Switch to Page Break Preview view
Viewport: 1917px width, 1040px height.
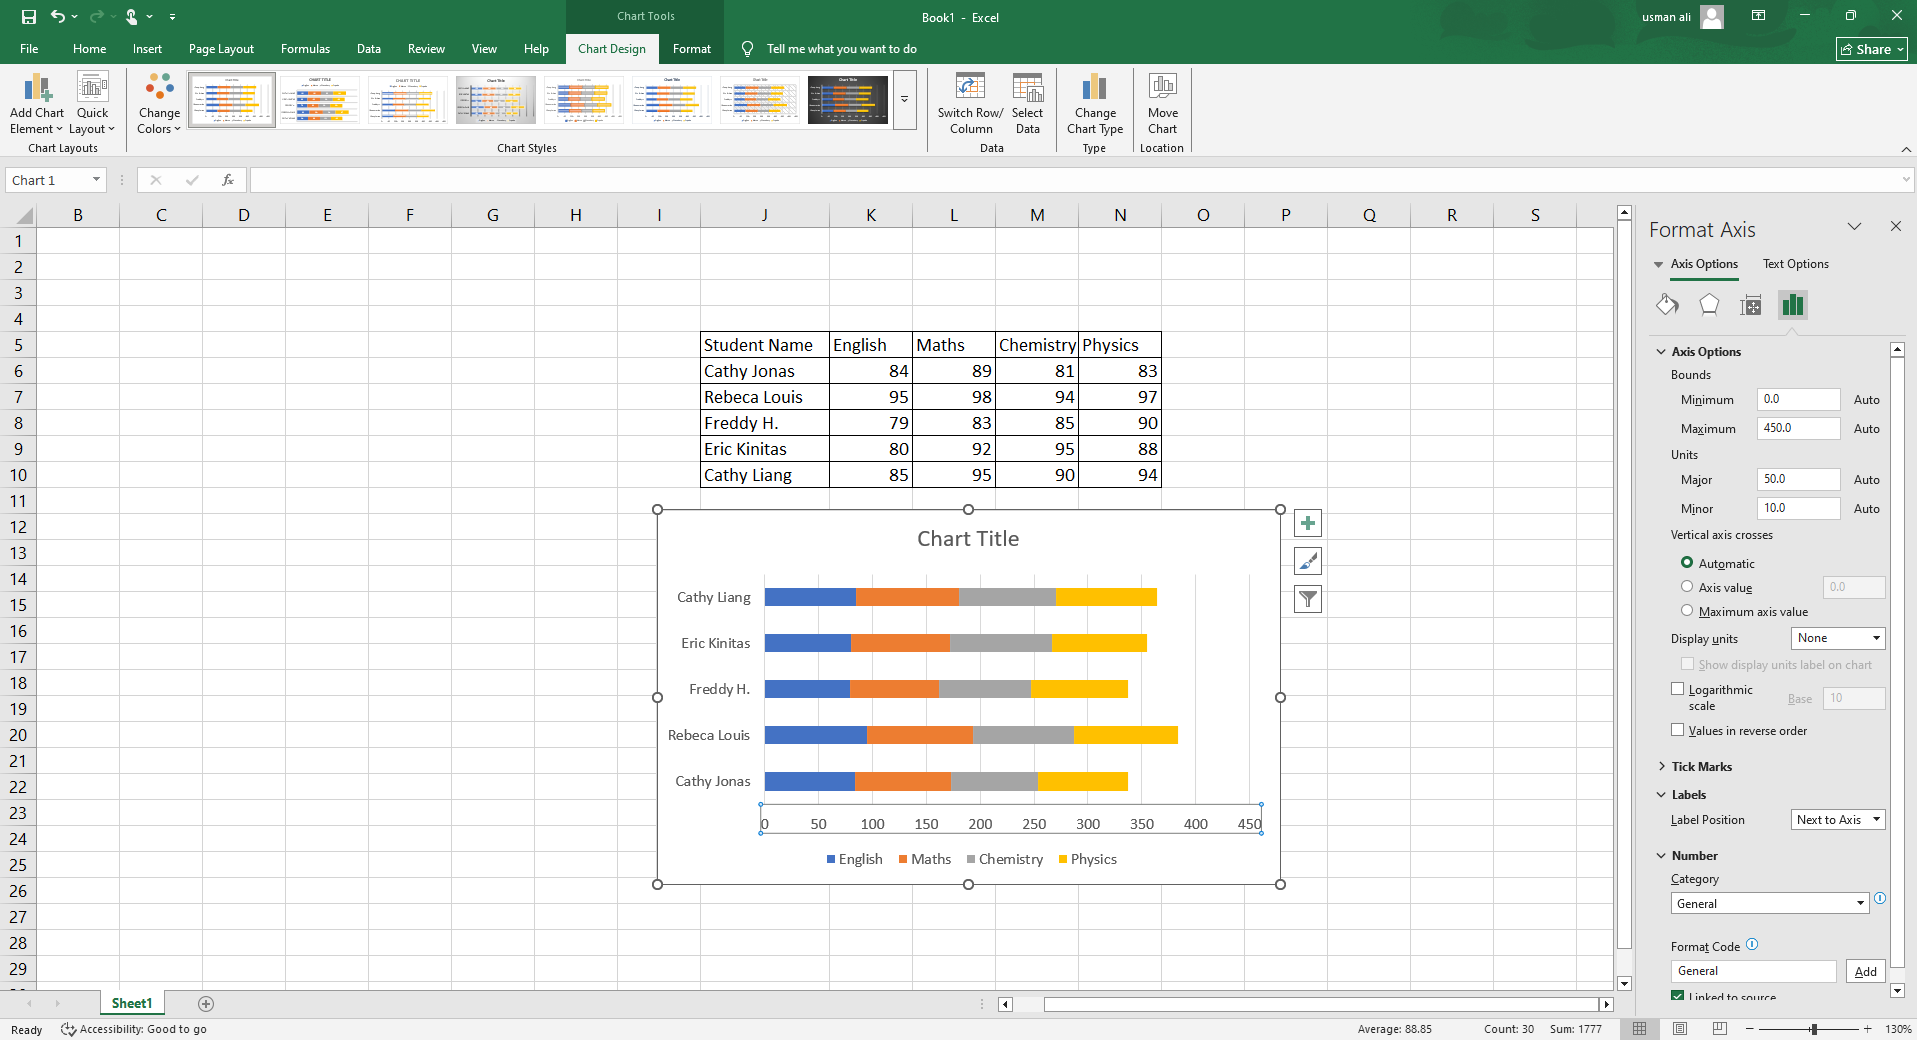pyautogui.click(x=1720, y=1029)
